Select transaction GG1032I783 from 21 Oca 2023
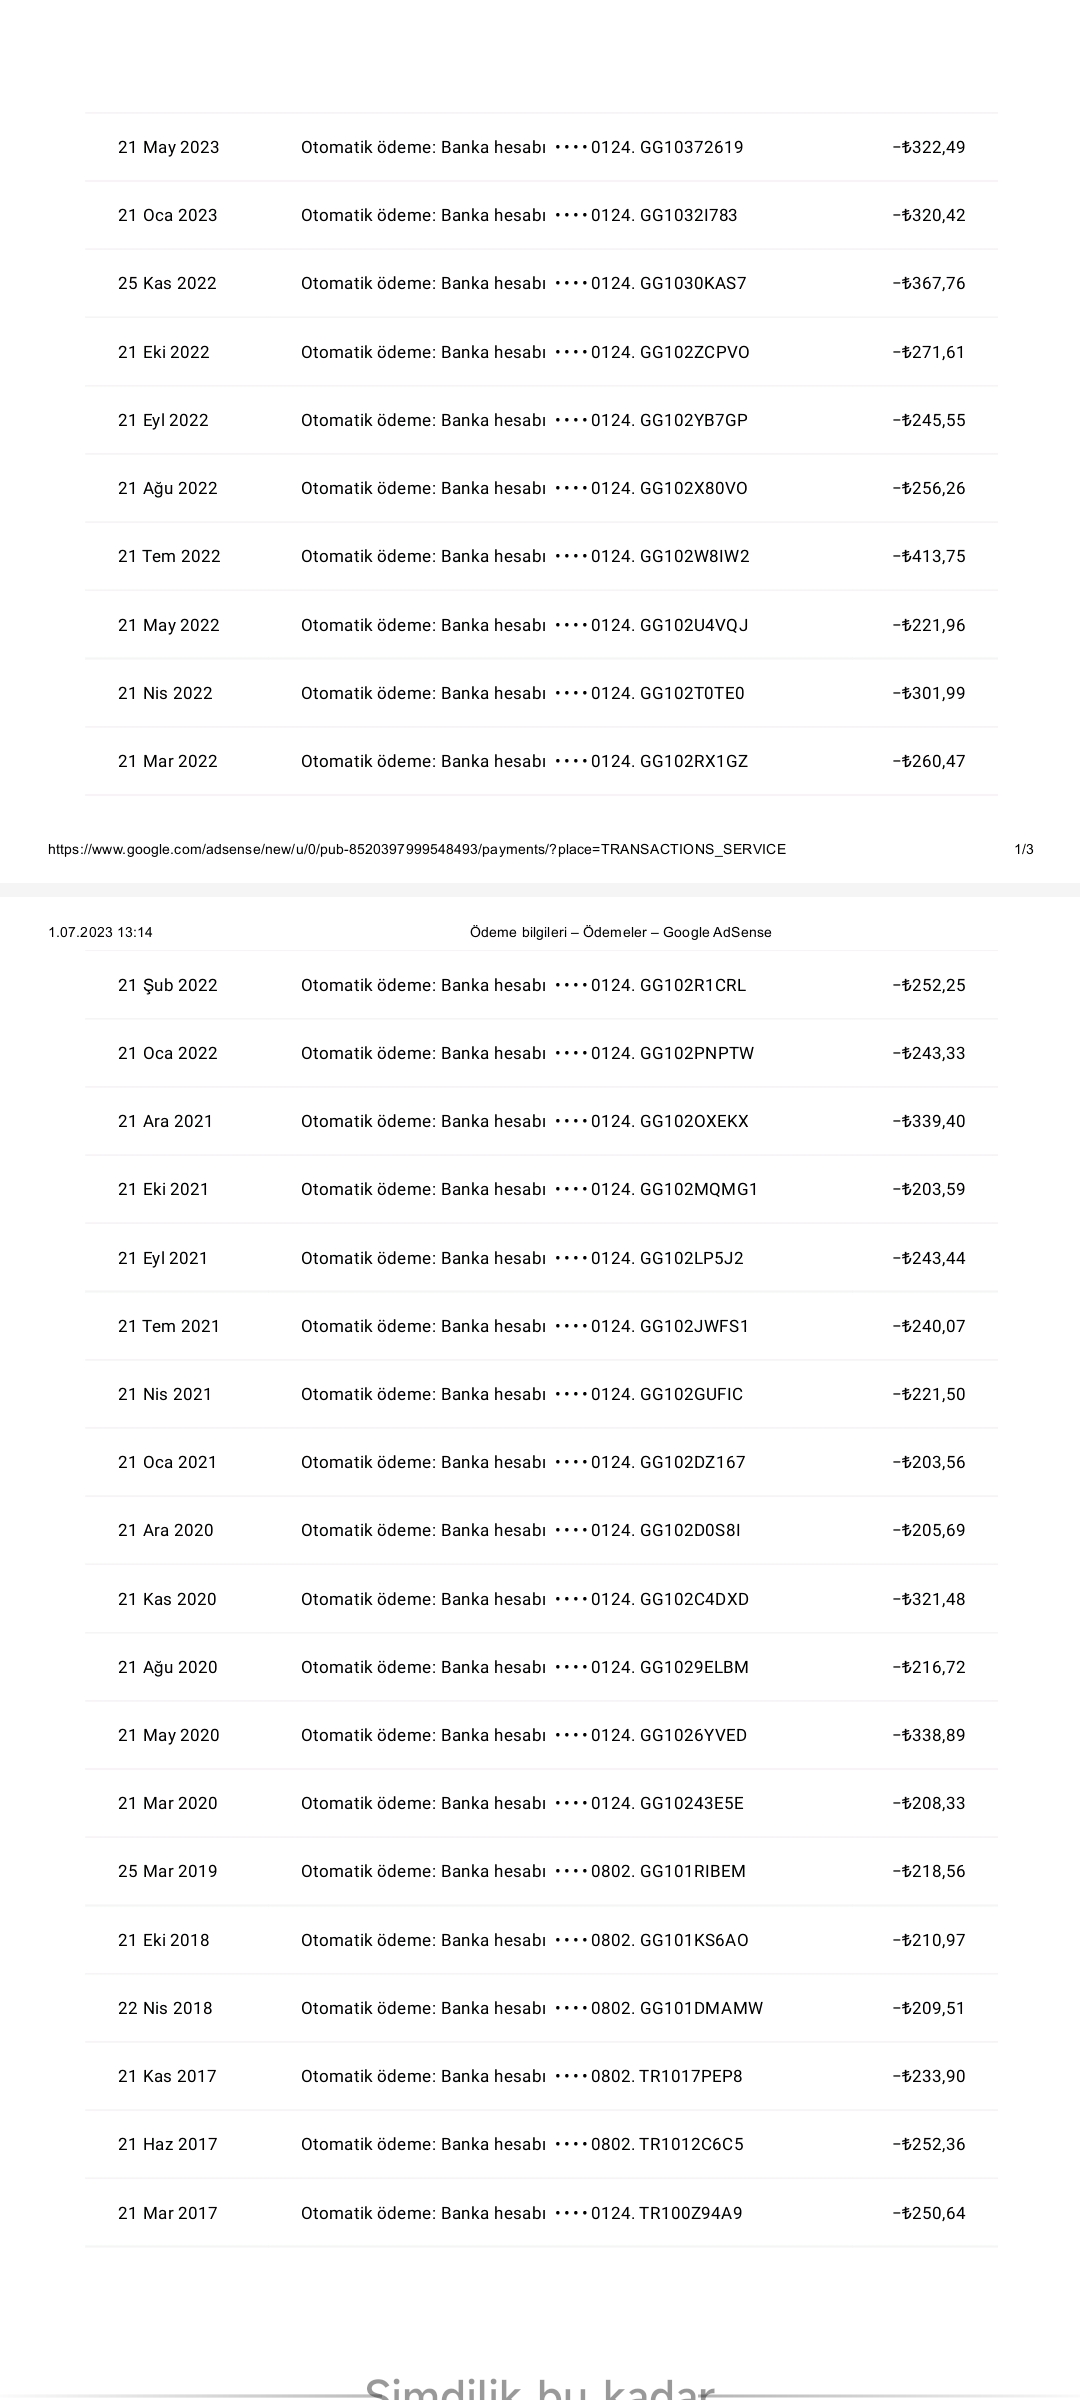 click(x=688, y=216)
